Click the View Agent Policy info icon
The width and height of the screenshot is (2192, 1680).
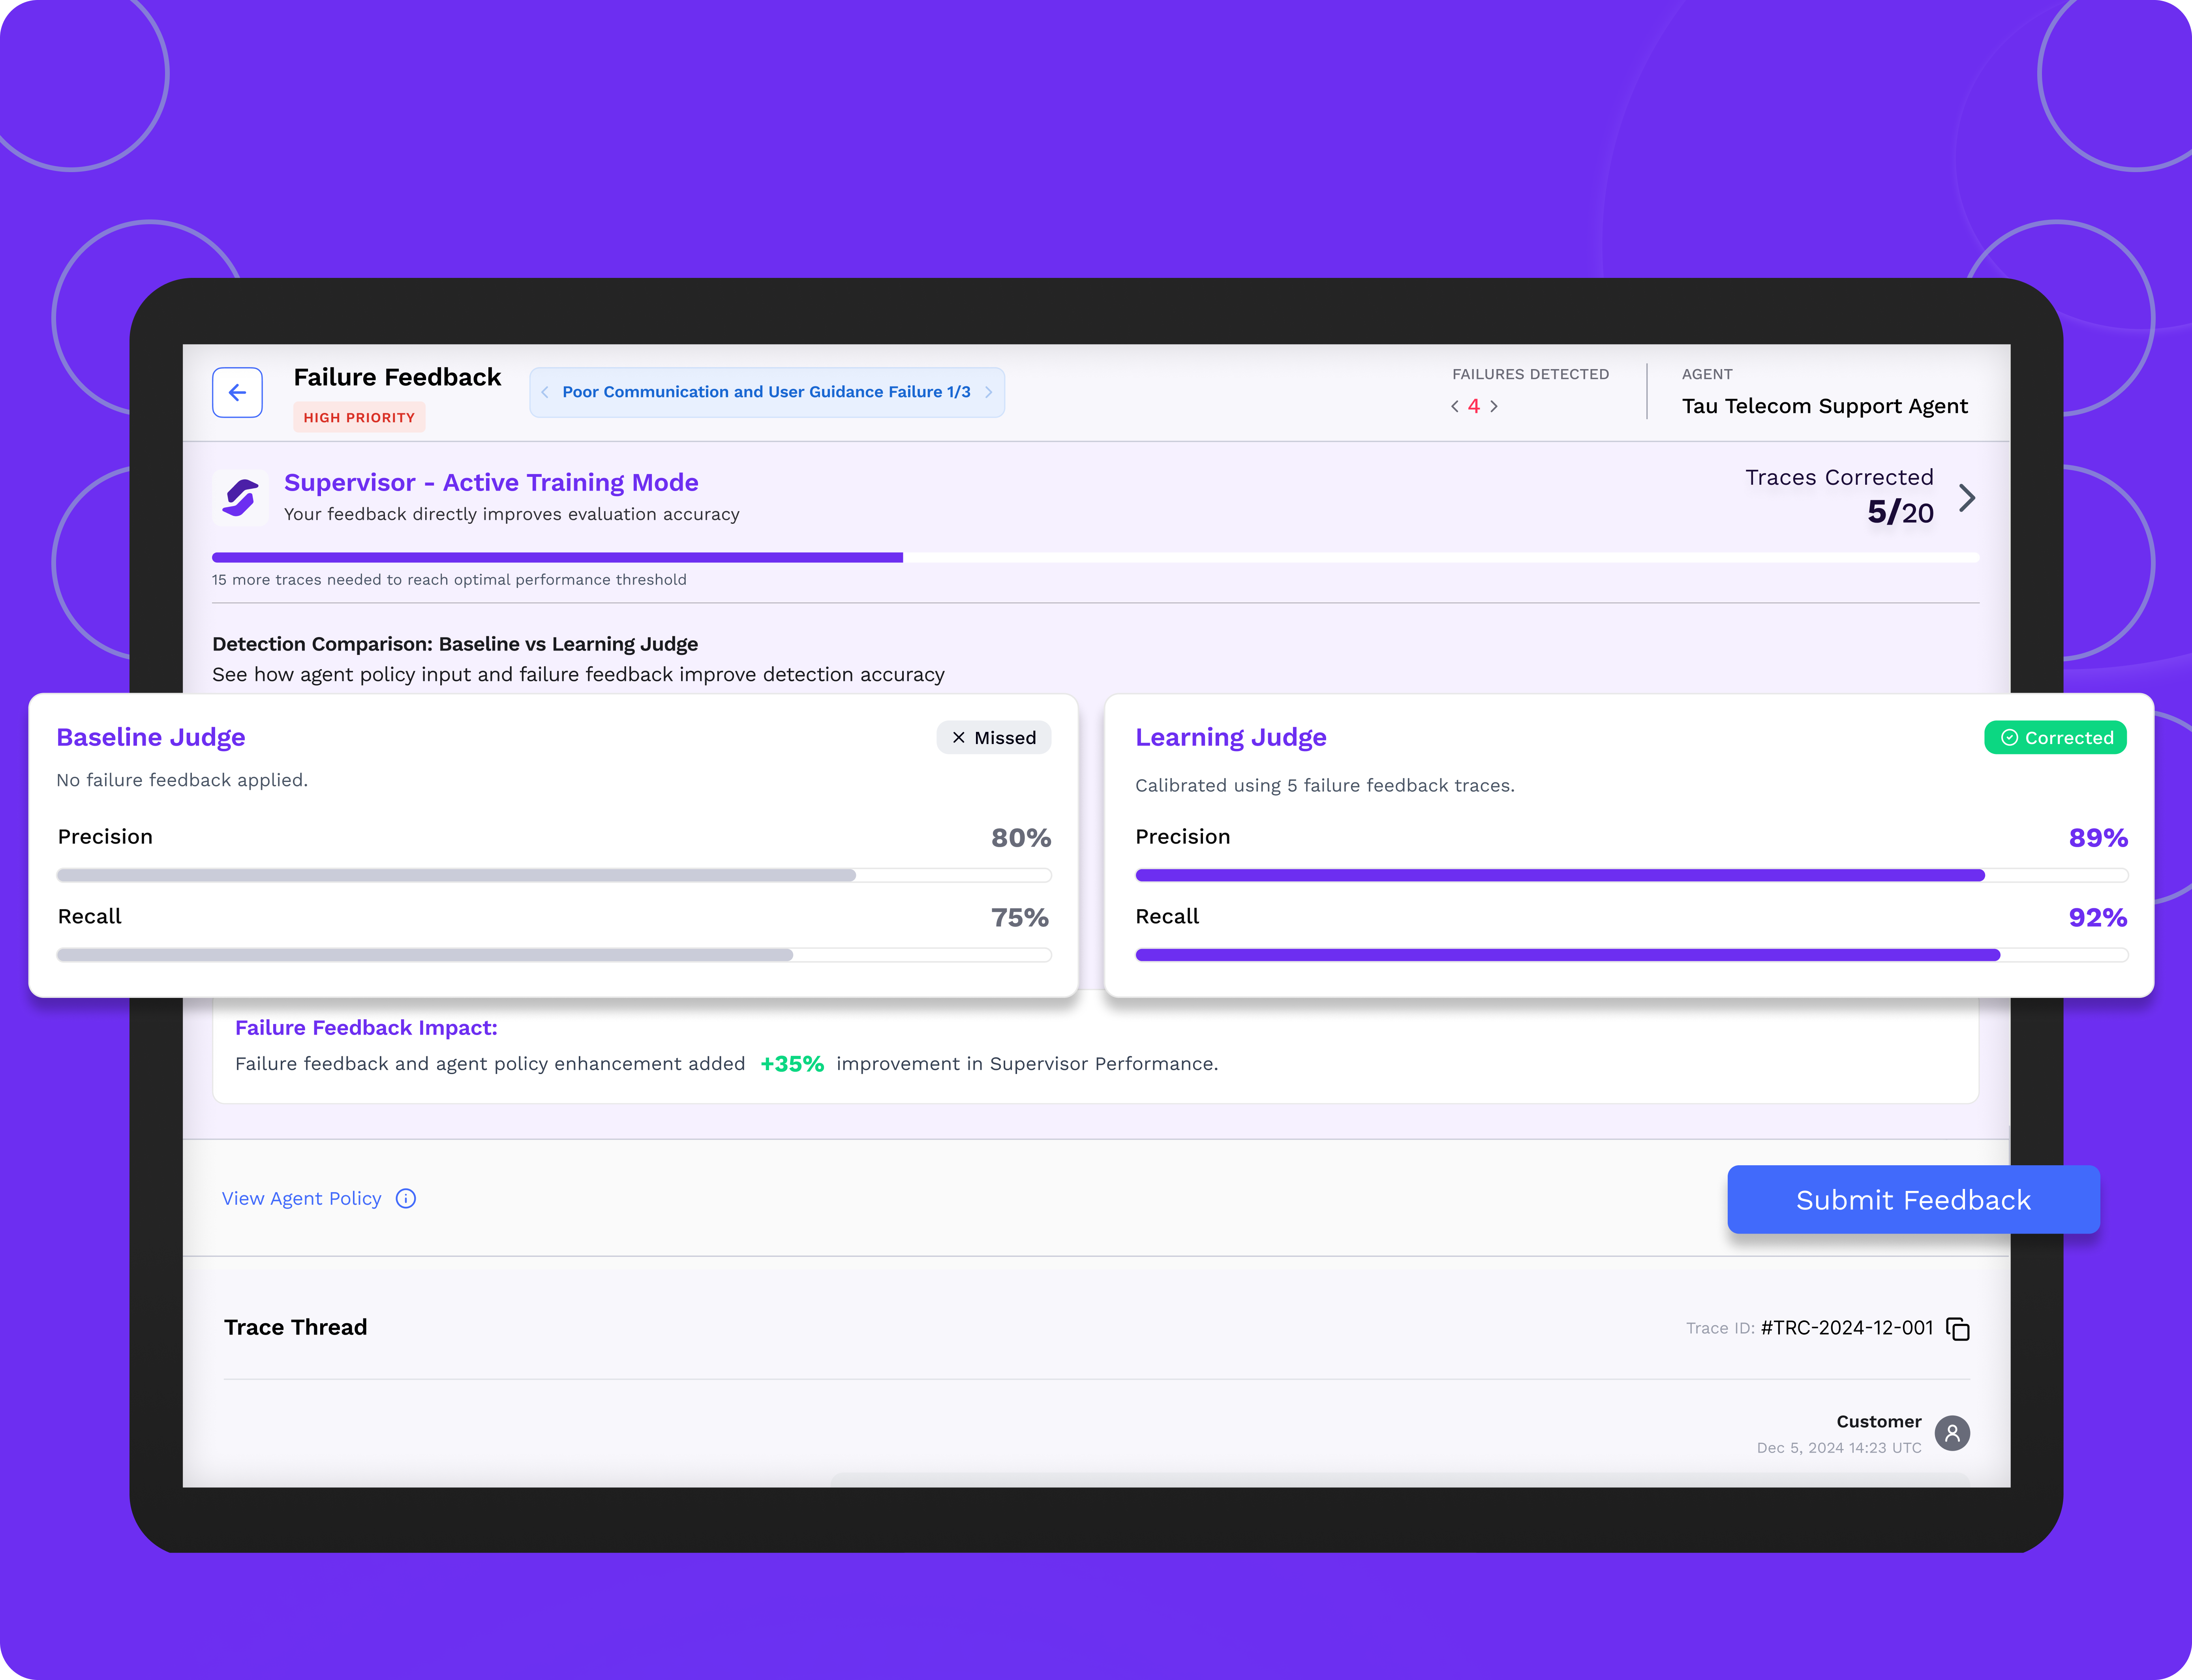[405, 1198]
